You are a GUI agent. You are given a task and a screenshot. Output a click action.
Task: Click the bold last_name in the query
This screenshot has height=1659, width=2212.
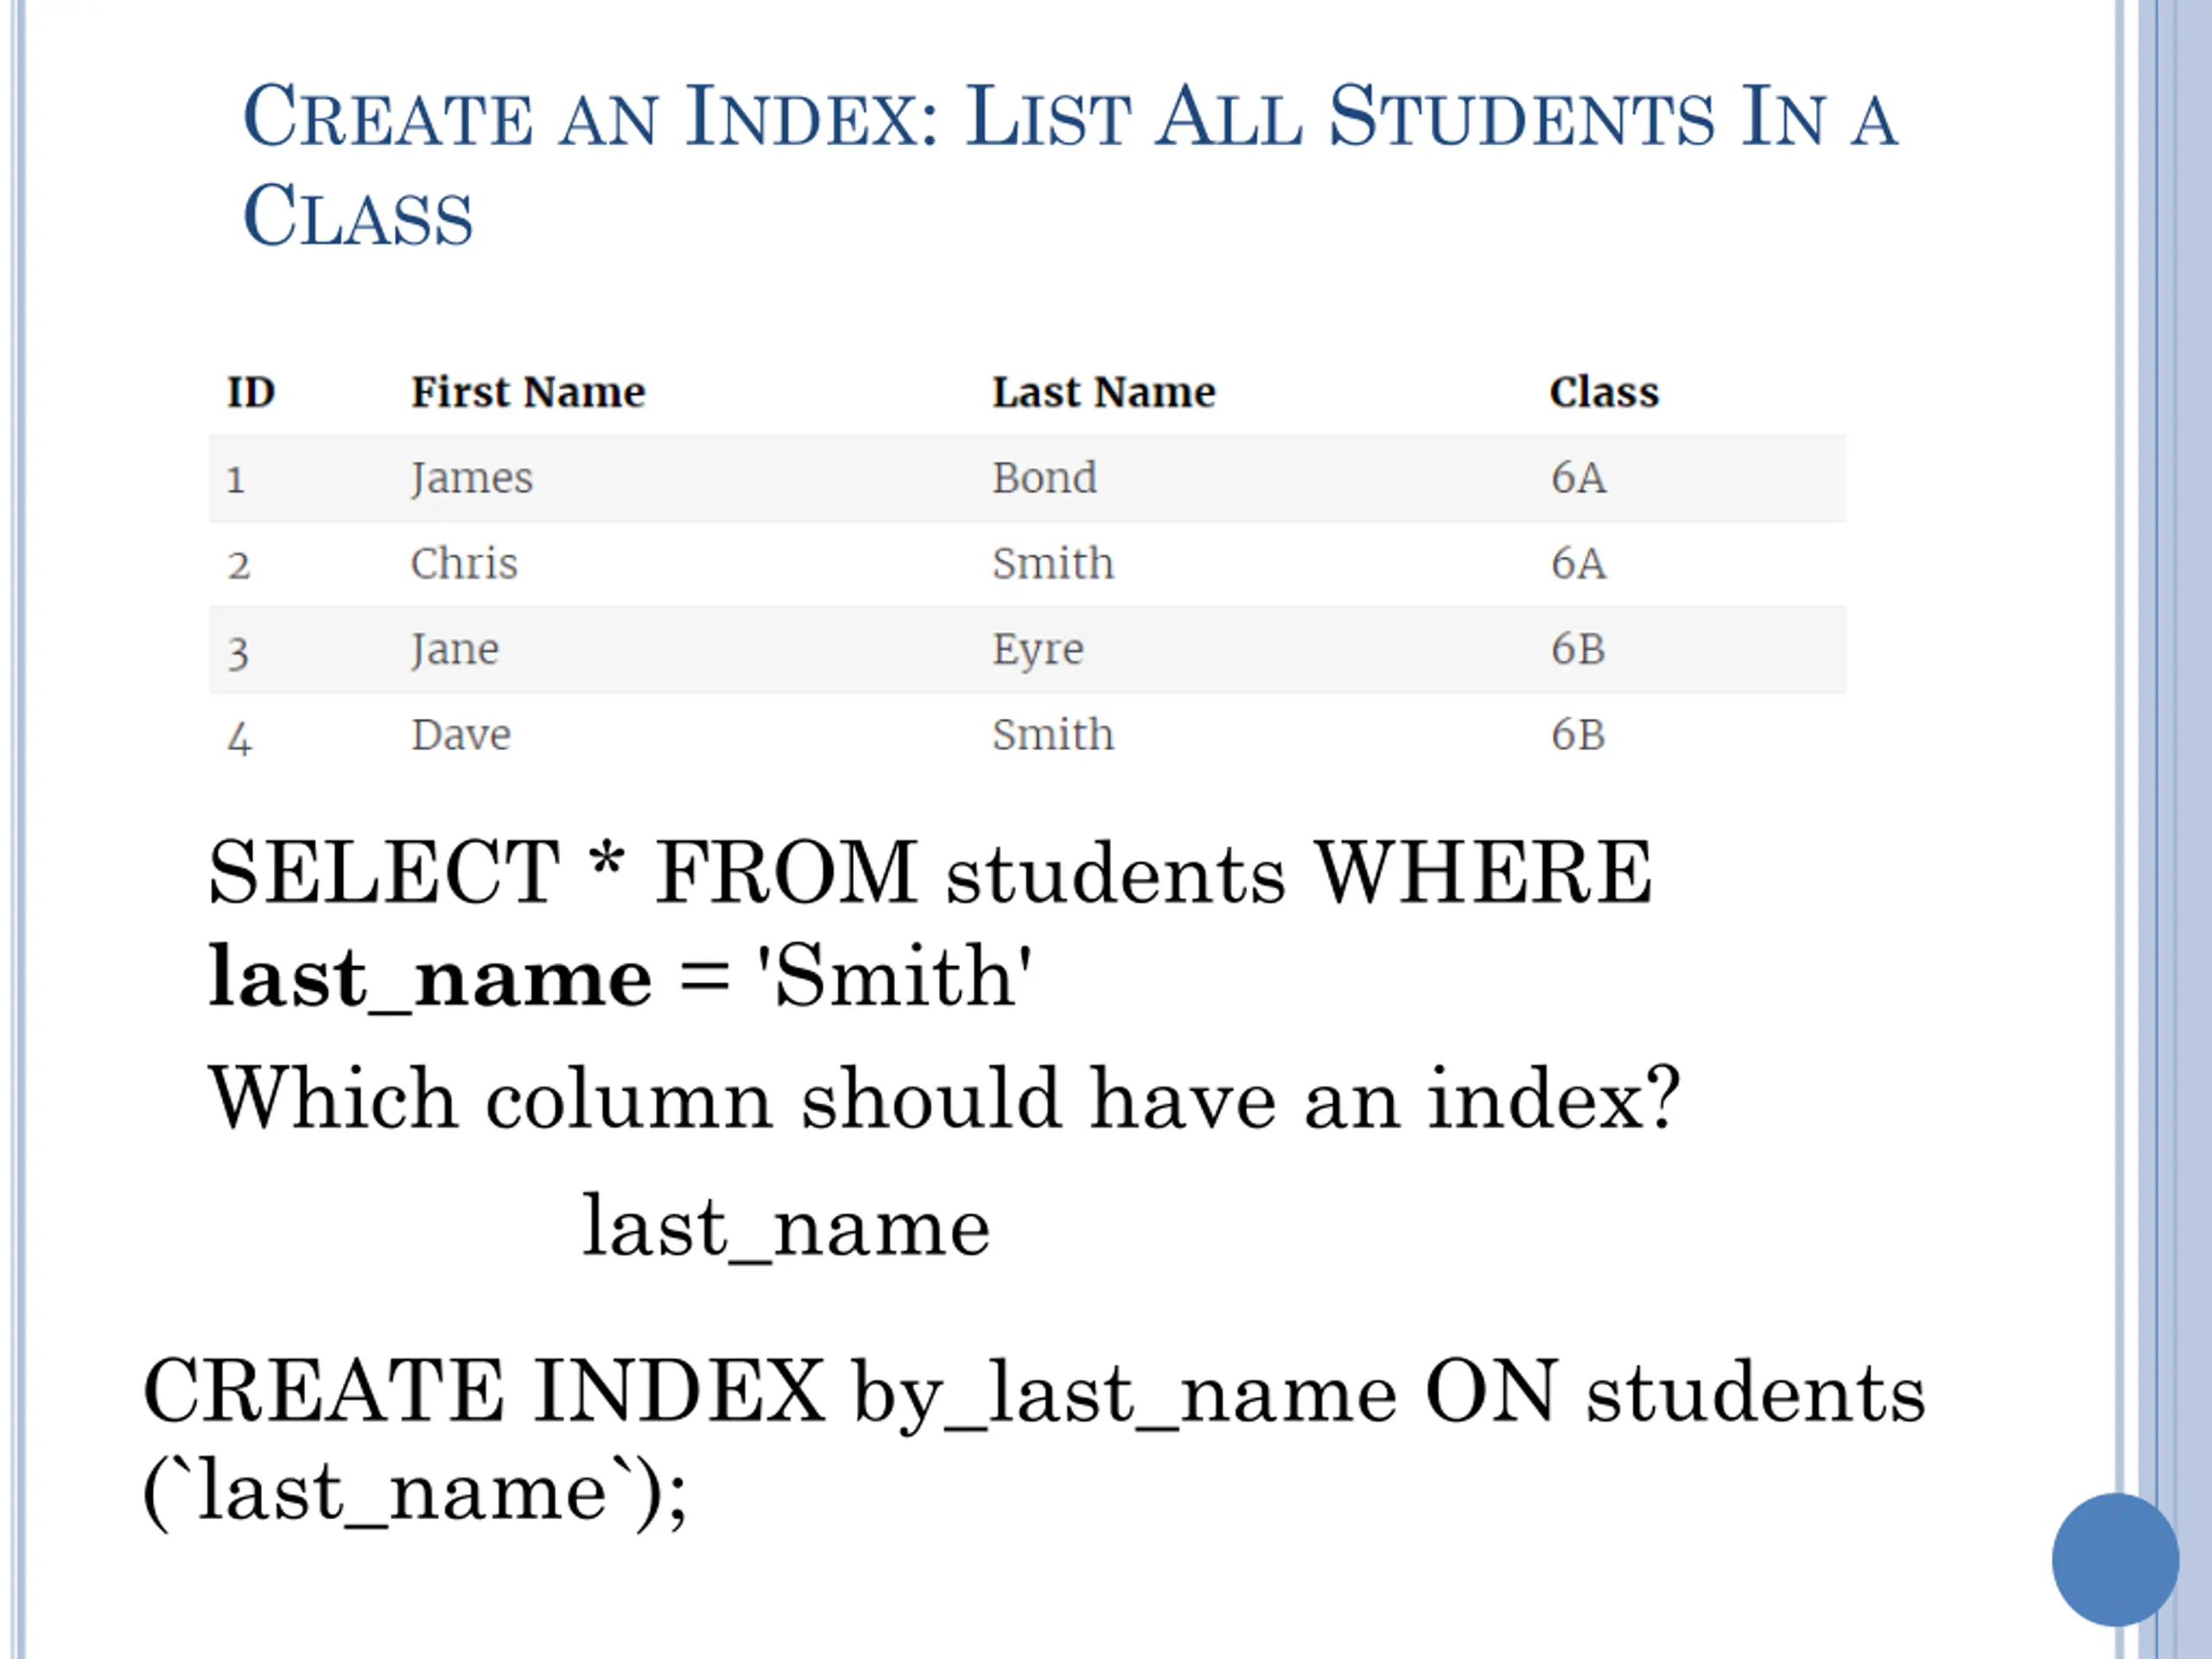click(430, 977)
